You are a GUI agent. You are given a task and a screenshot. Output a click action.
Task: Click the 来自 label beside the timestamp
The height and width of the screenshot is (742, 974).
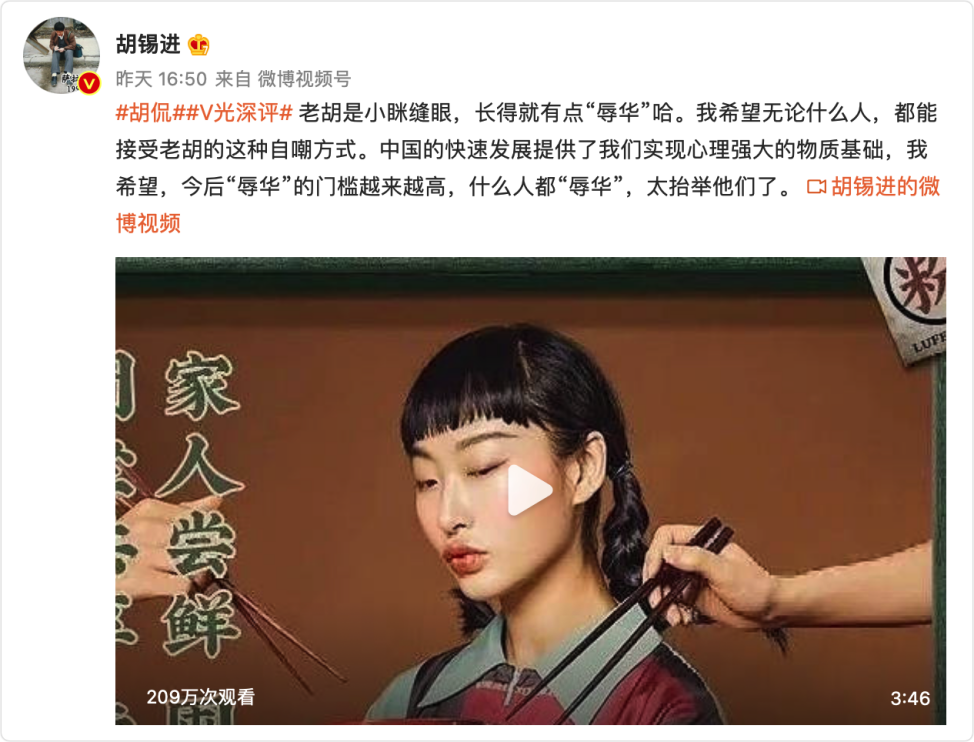(233, 79)
